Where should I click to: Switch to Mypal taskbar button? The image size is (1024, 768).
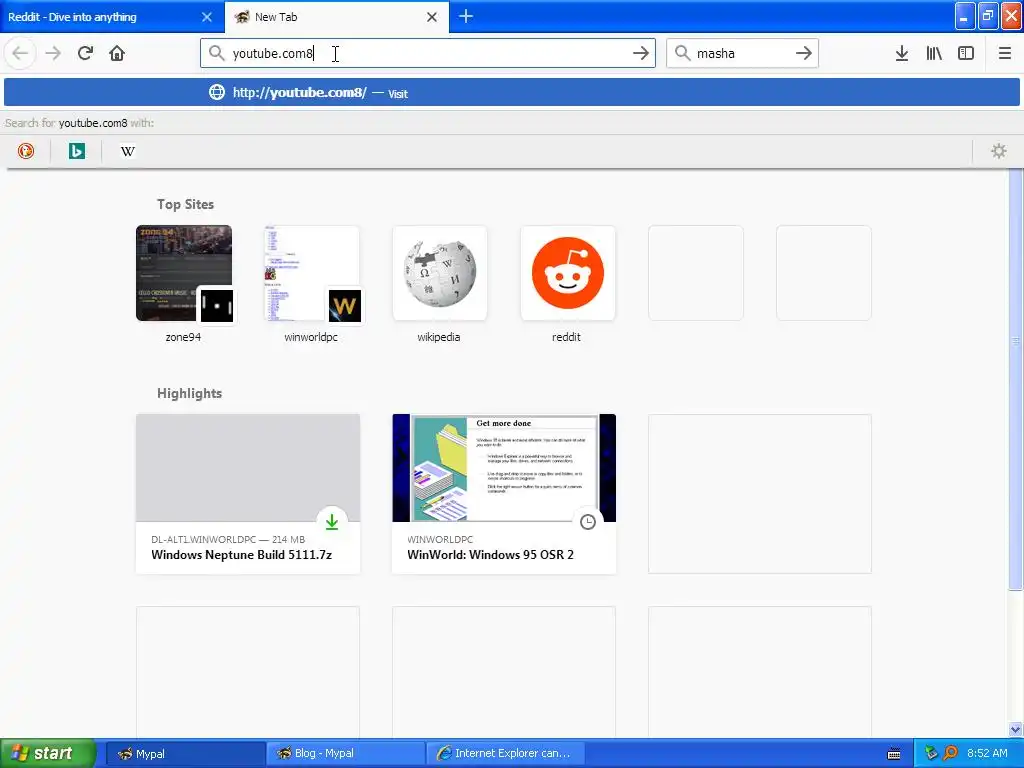[185, 753]
